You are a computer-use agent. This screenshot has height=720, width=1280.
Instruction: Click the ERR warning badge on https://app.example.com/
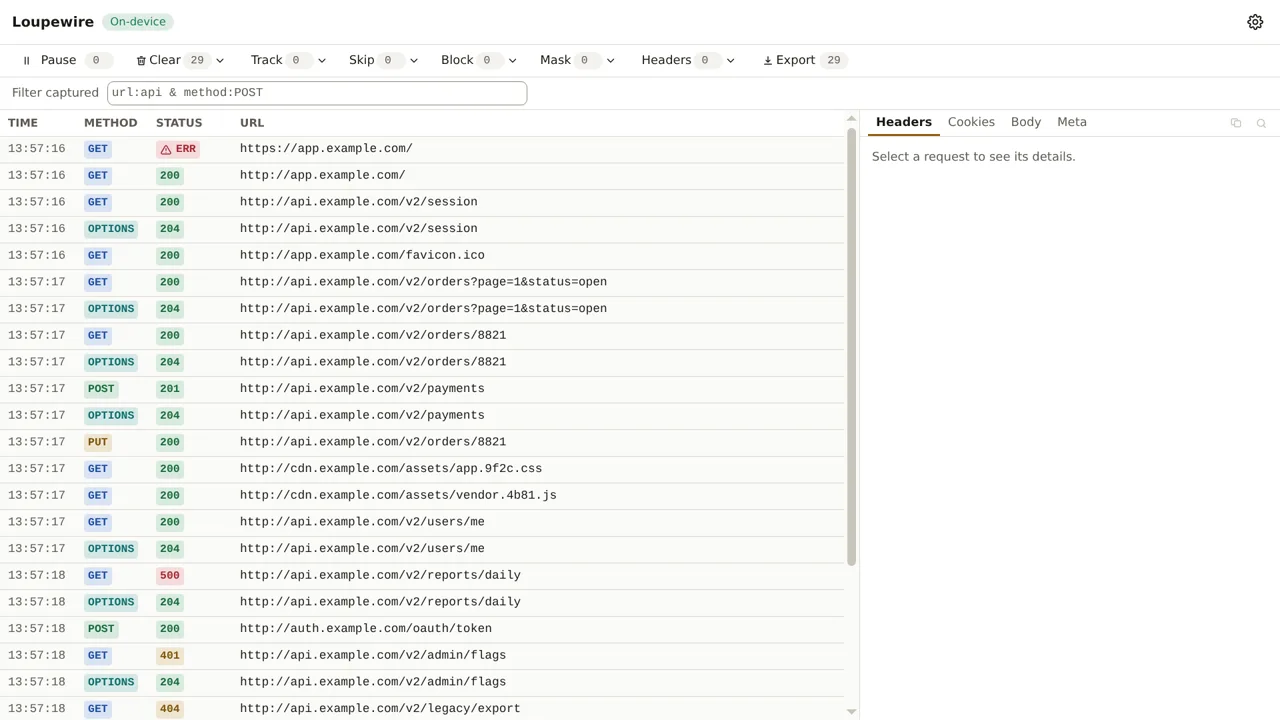pos(178,149)
